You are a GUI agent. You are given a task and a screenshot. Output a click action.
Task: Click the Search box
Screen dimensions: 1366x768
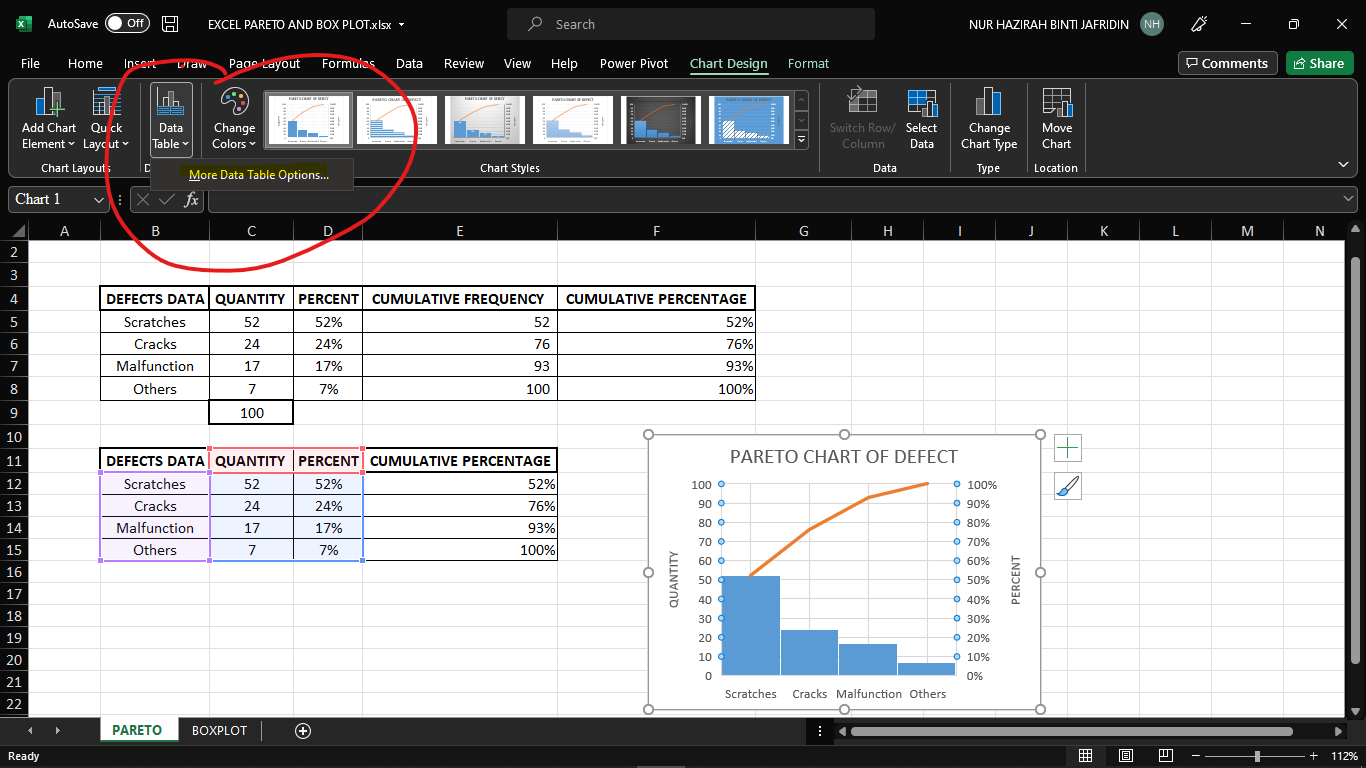[x=690, y=24]
